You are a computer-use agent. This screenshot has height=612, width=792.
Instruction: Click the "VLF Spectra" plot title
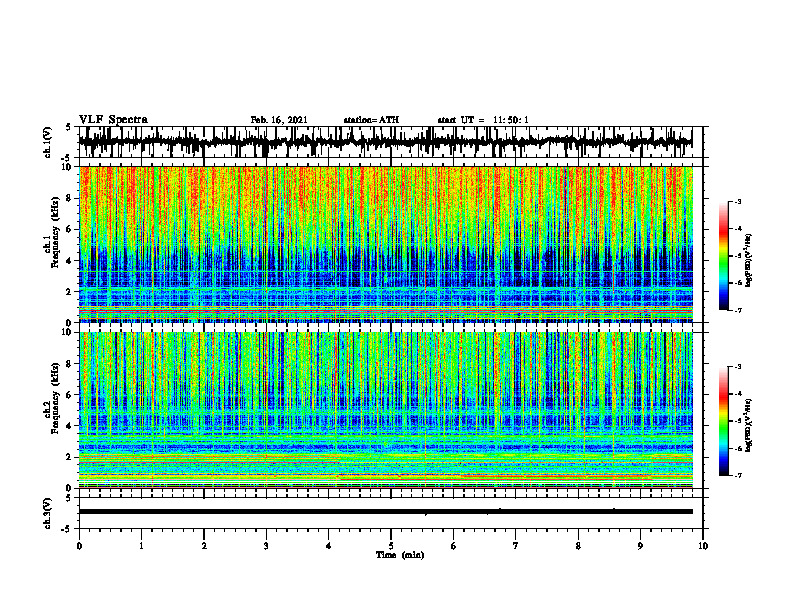[x=113, y=120]
